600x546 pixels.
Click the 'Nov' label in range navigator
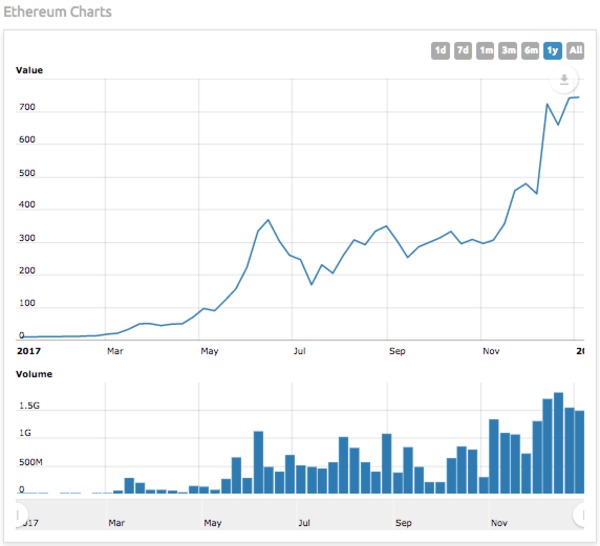pos(499,523)
